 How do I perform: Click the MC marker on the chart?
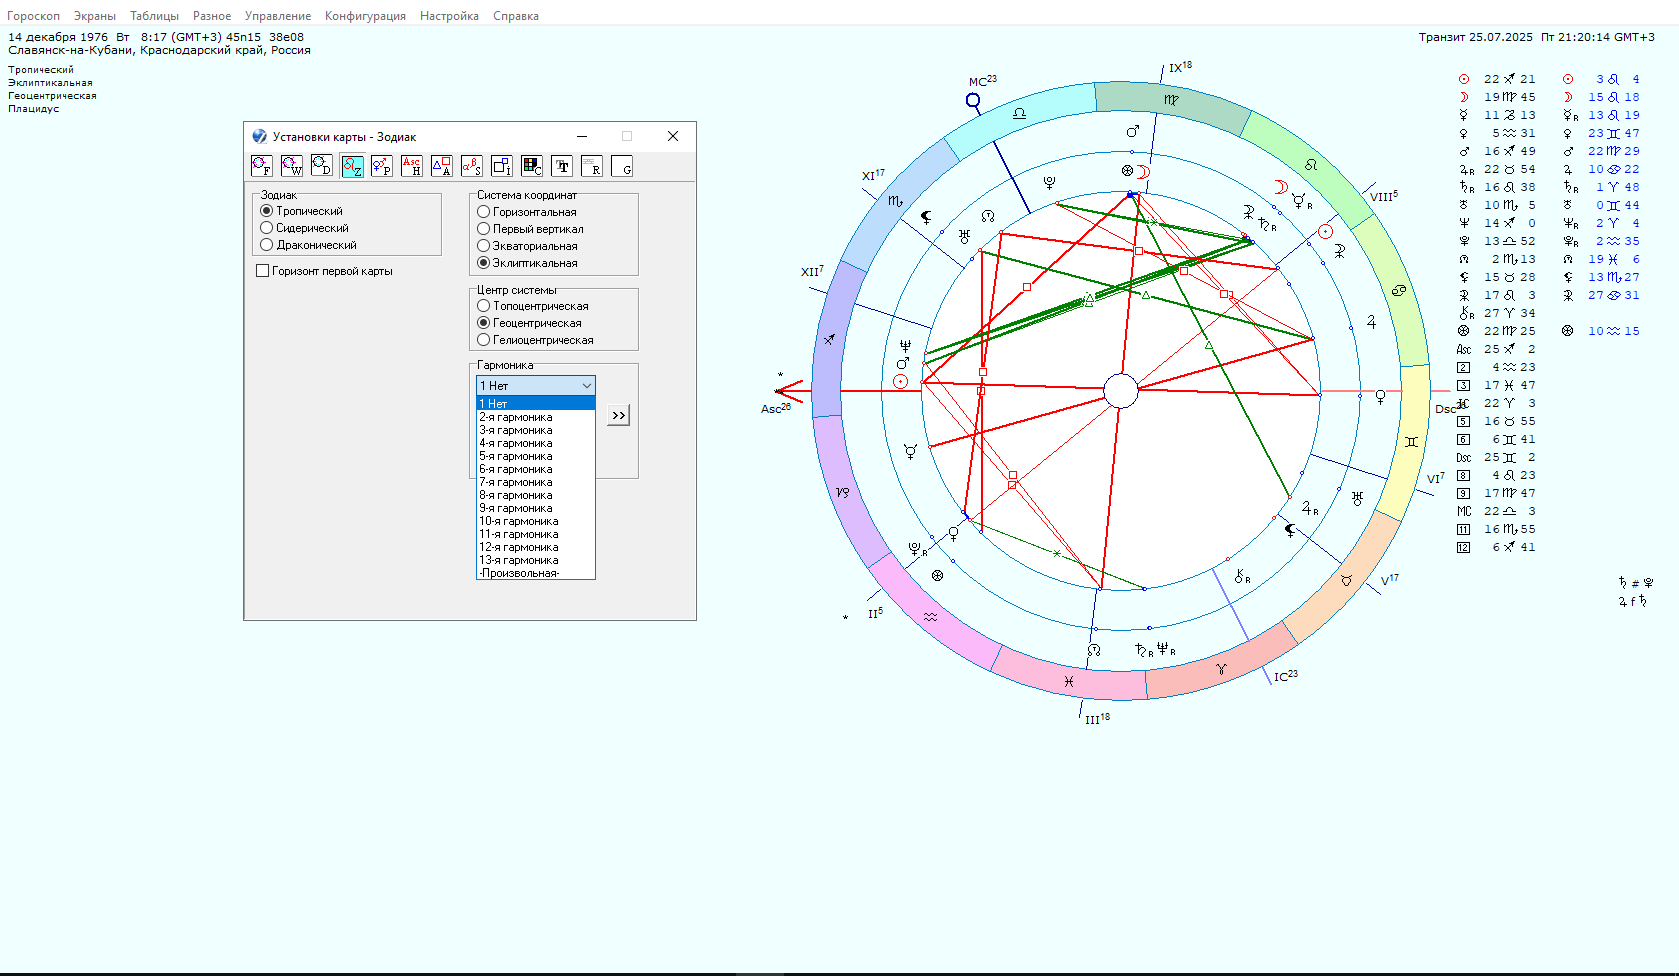[973, 100]
